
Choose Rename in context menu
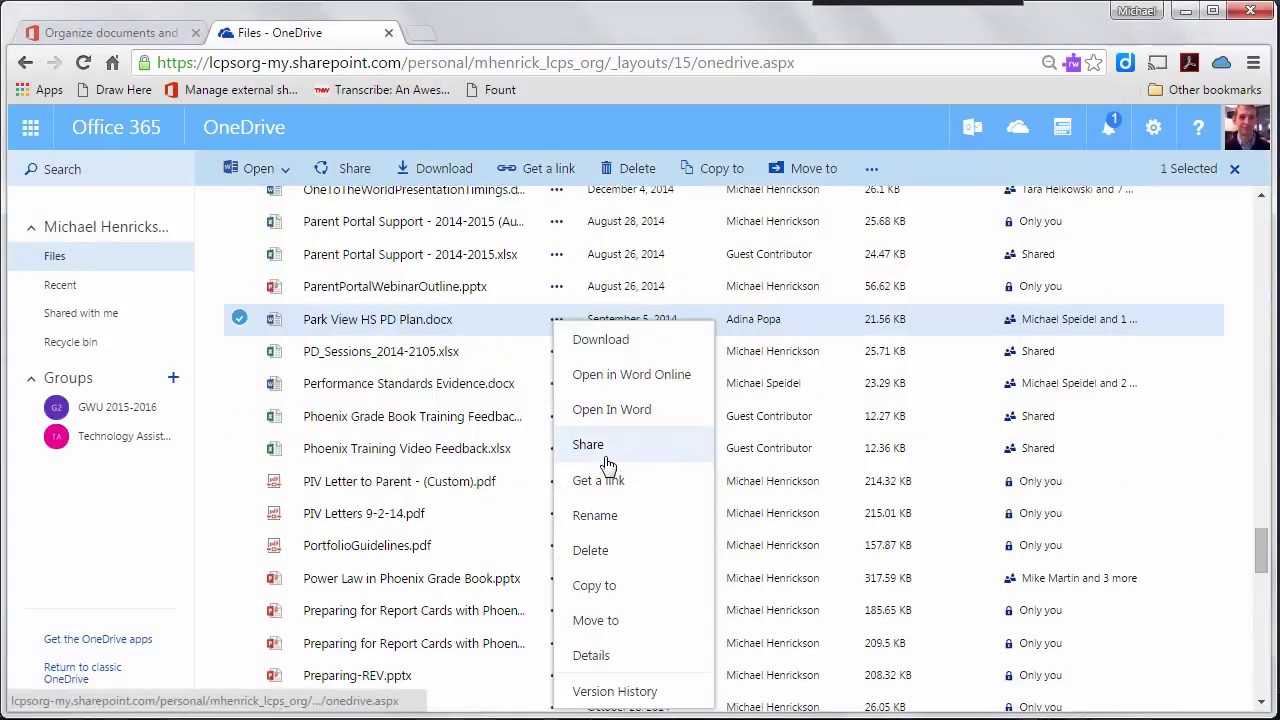coord(595,515)
